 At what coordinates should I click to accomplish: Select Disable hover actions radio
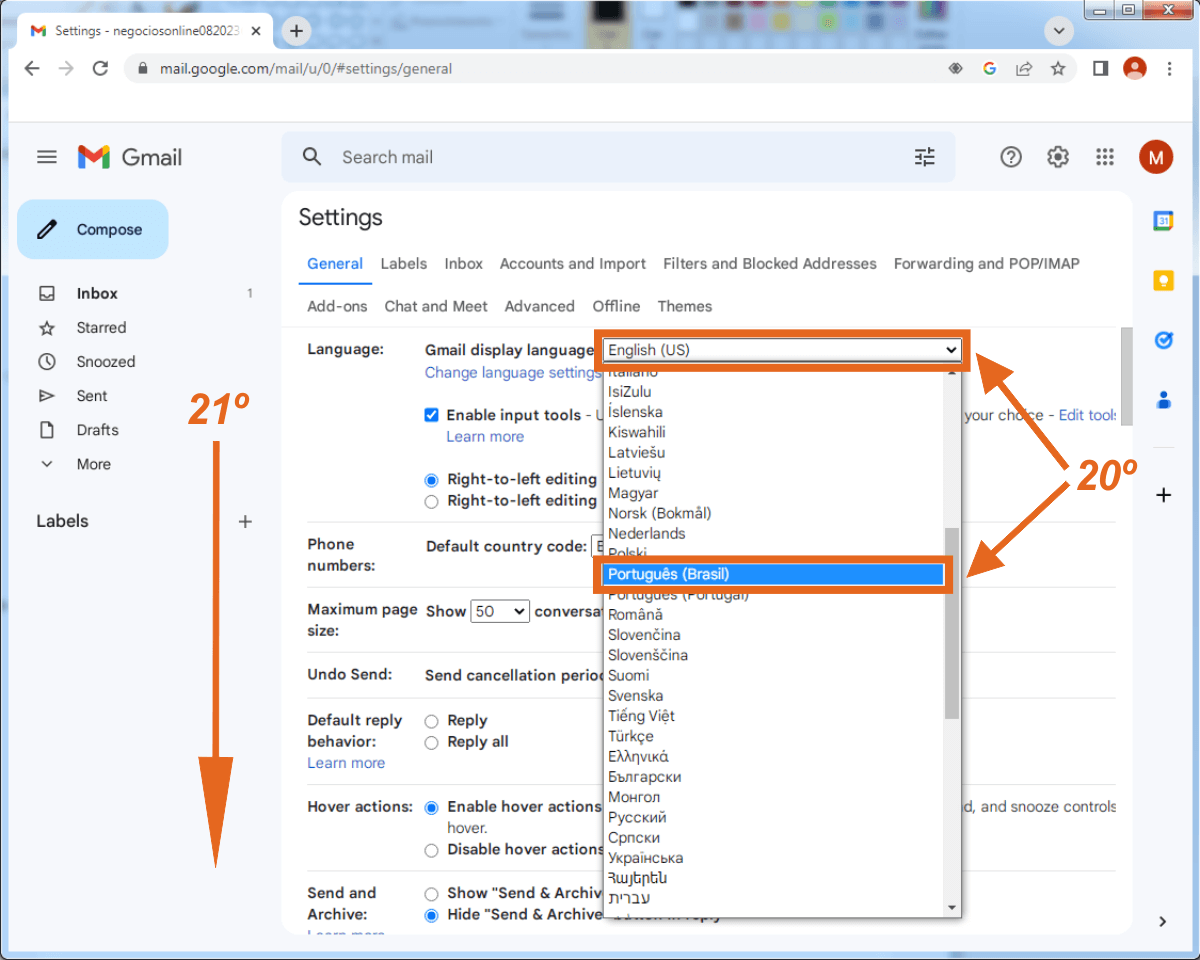(432, 850)
